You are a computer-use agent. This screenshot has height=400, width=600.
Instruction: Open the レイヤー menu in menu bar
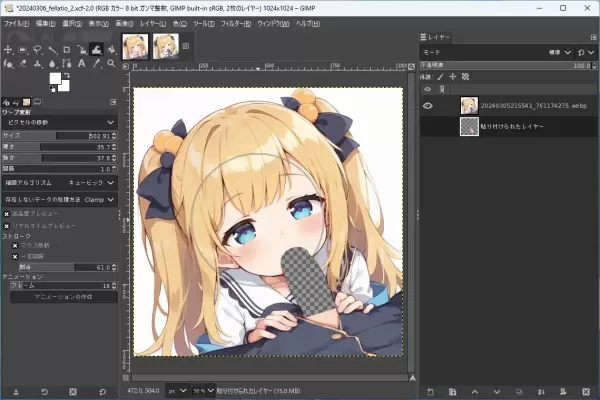(x=153, y=24)
